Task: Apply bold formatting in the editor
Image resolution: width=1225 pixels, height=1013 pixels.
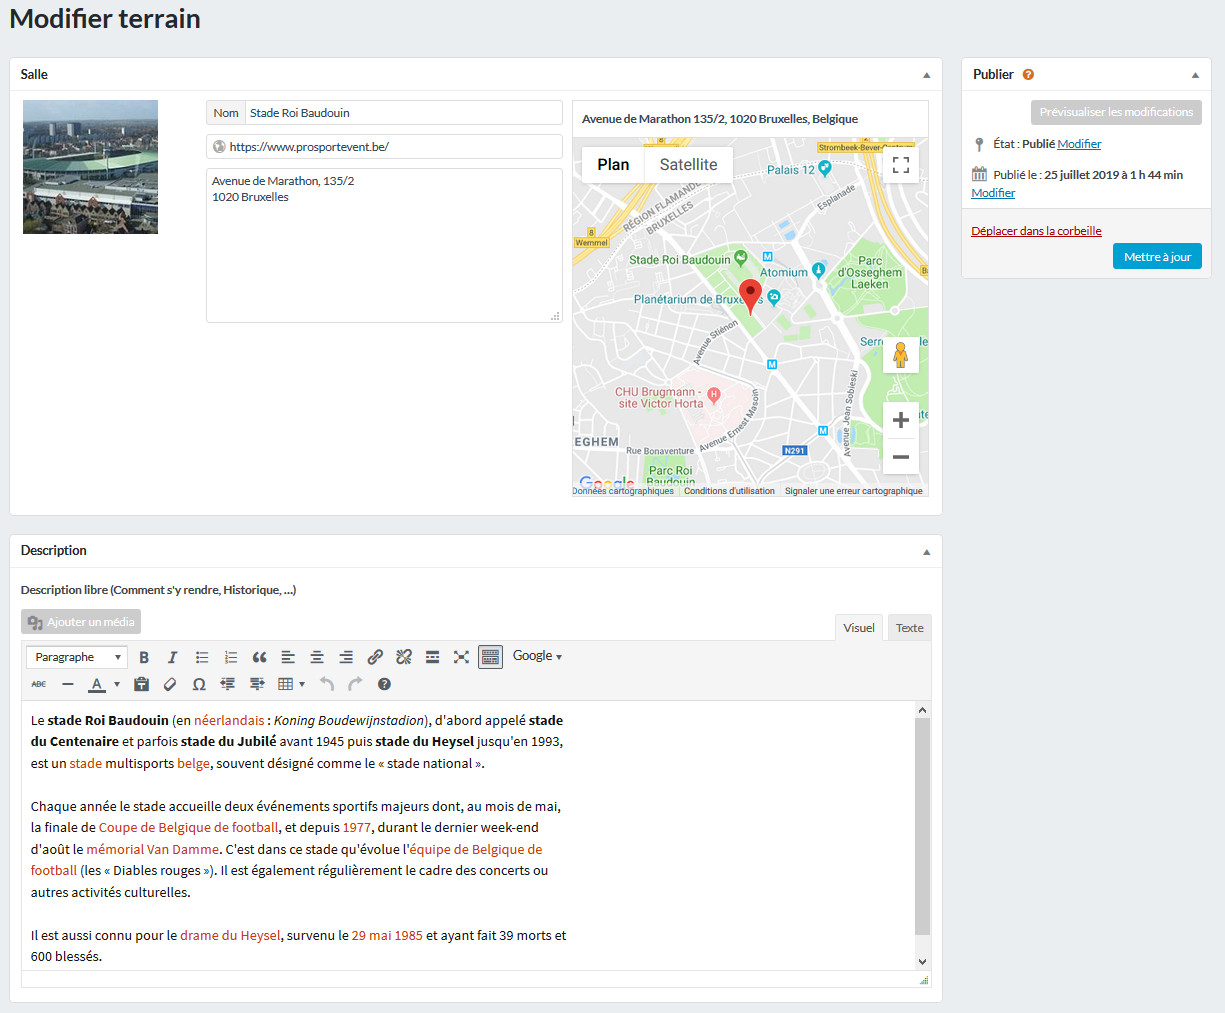Action: [x=144, y=657]
